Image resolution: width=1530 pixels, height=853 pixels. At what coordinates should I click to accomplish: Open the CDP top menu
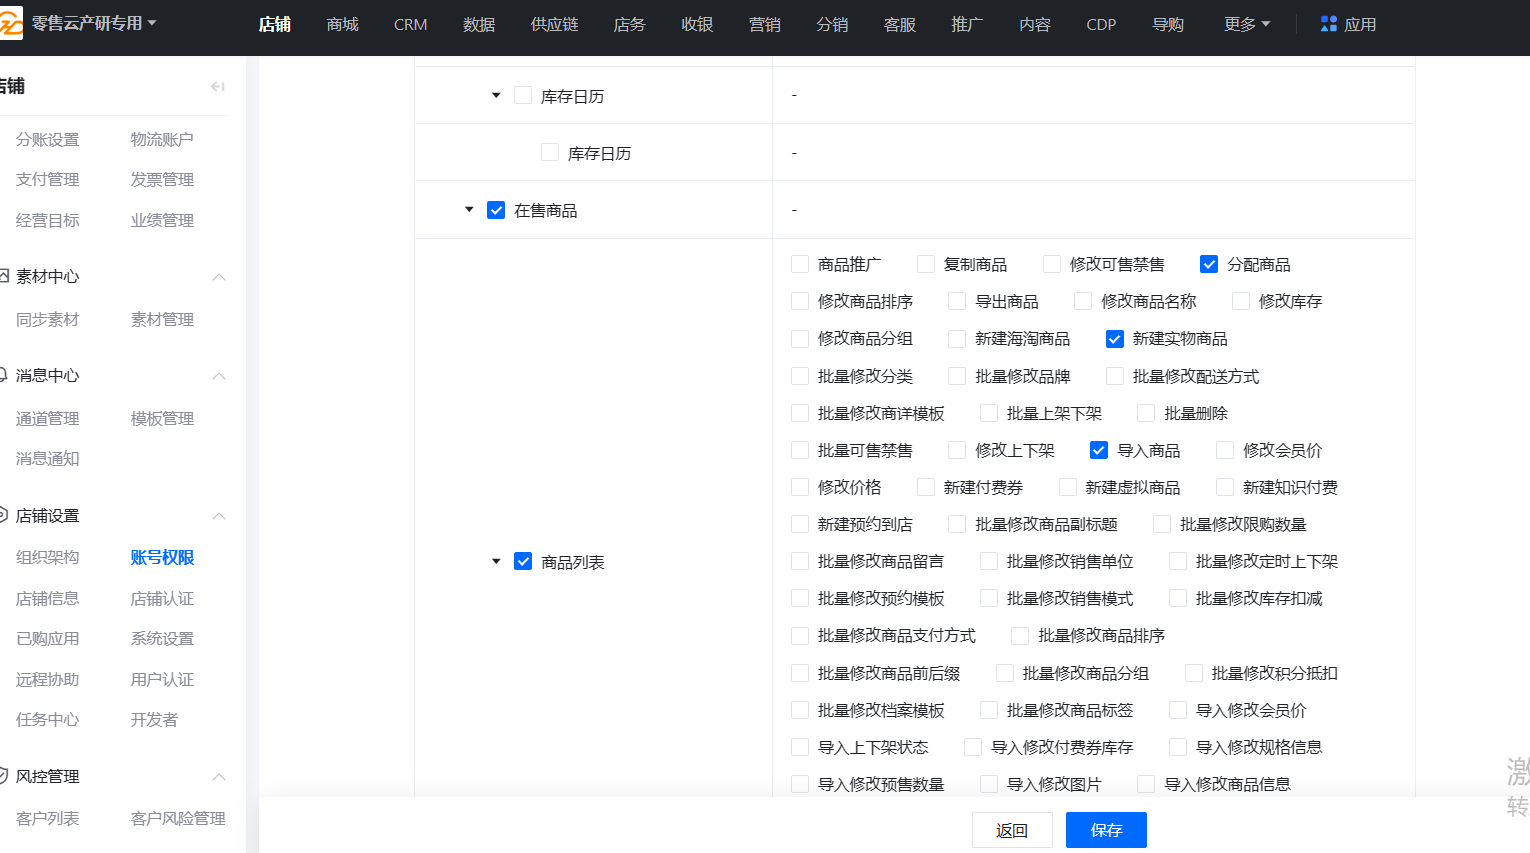[1101, 24]
